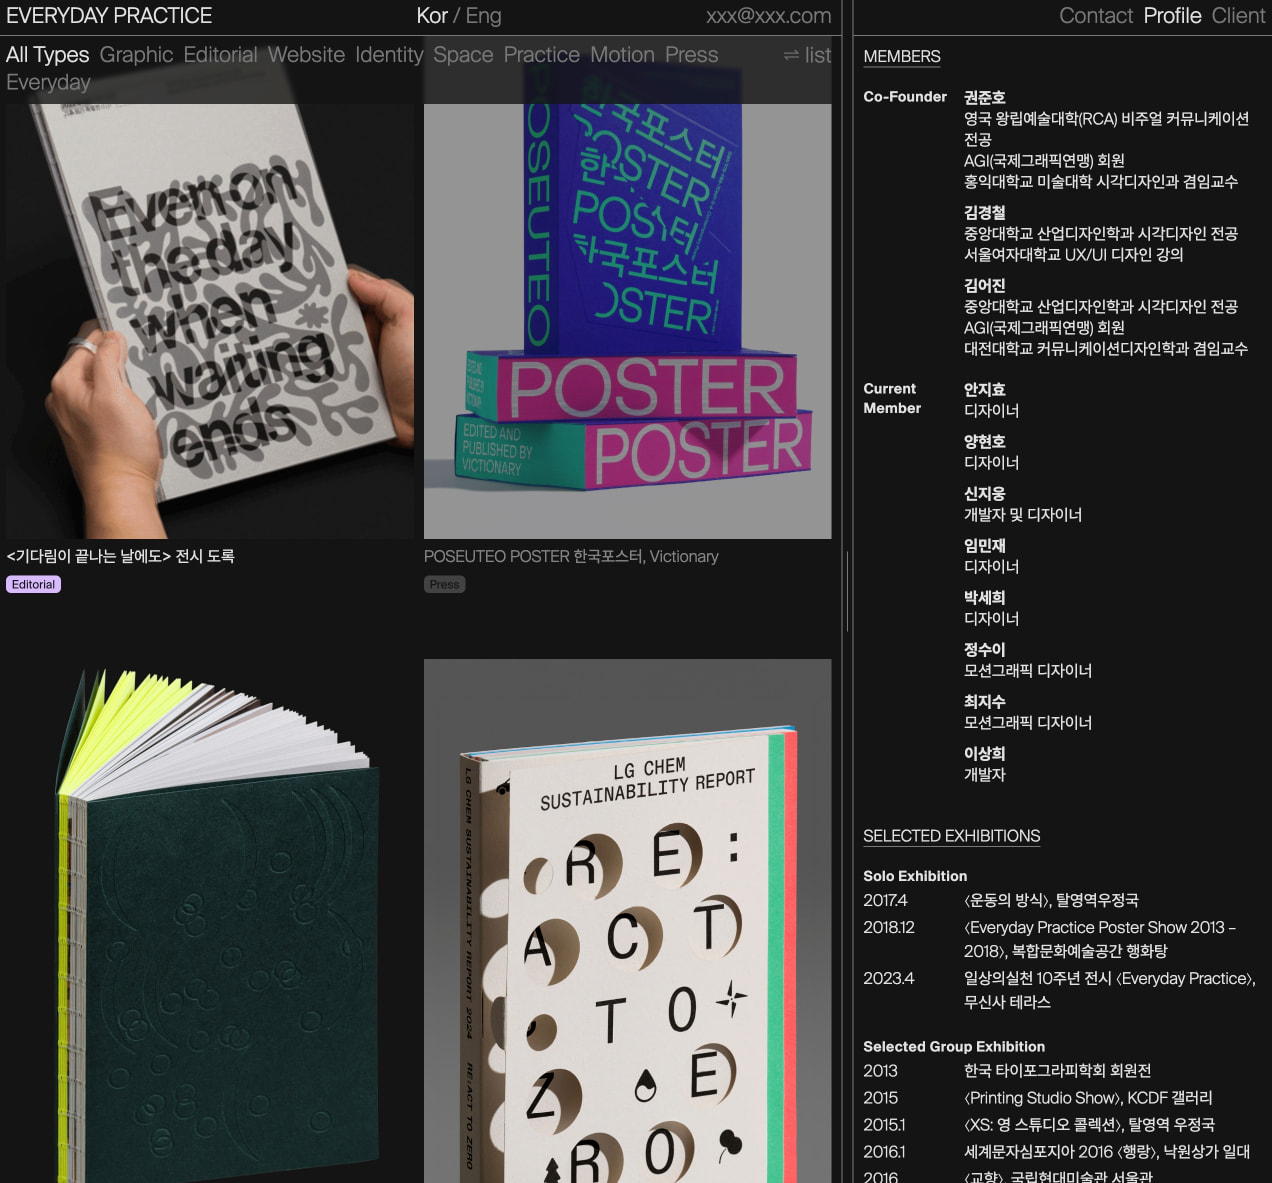Open the POSEUTEO POSTER books thumbnail

pyautogui.click(x=628, y=321)
